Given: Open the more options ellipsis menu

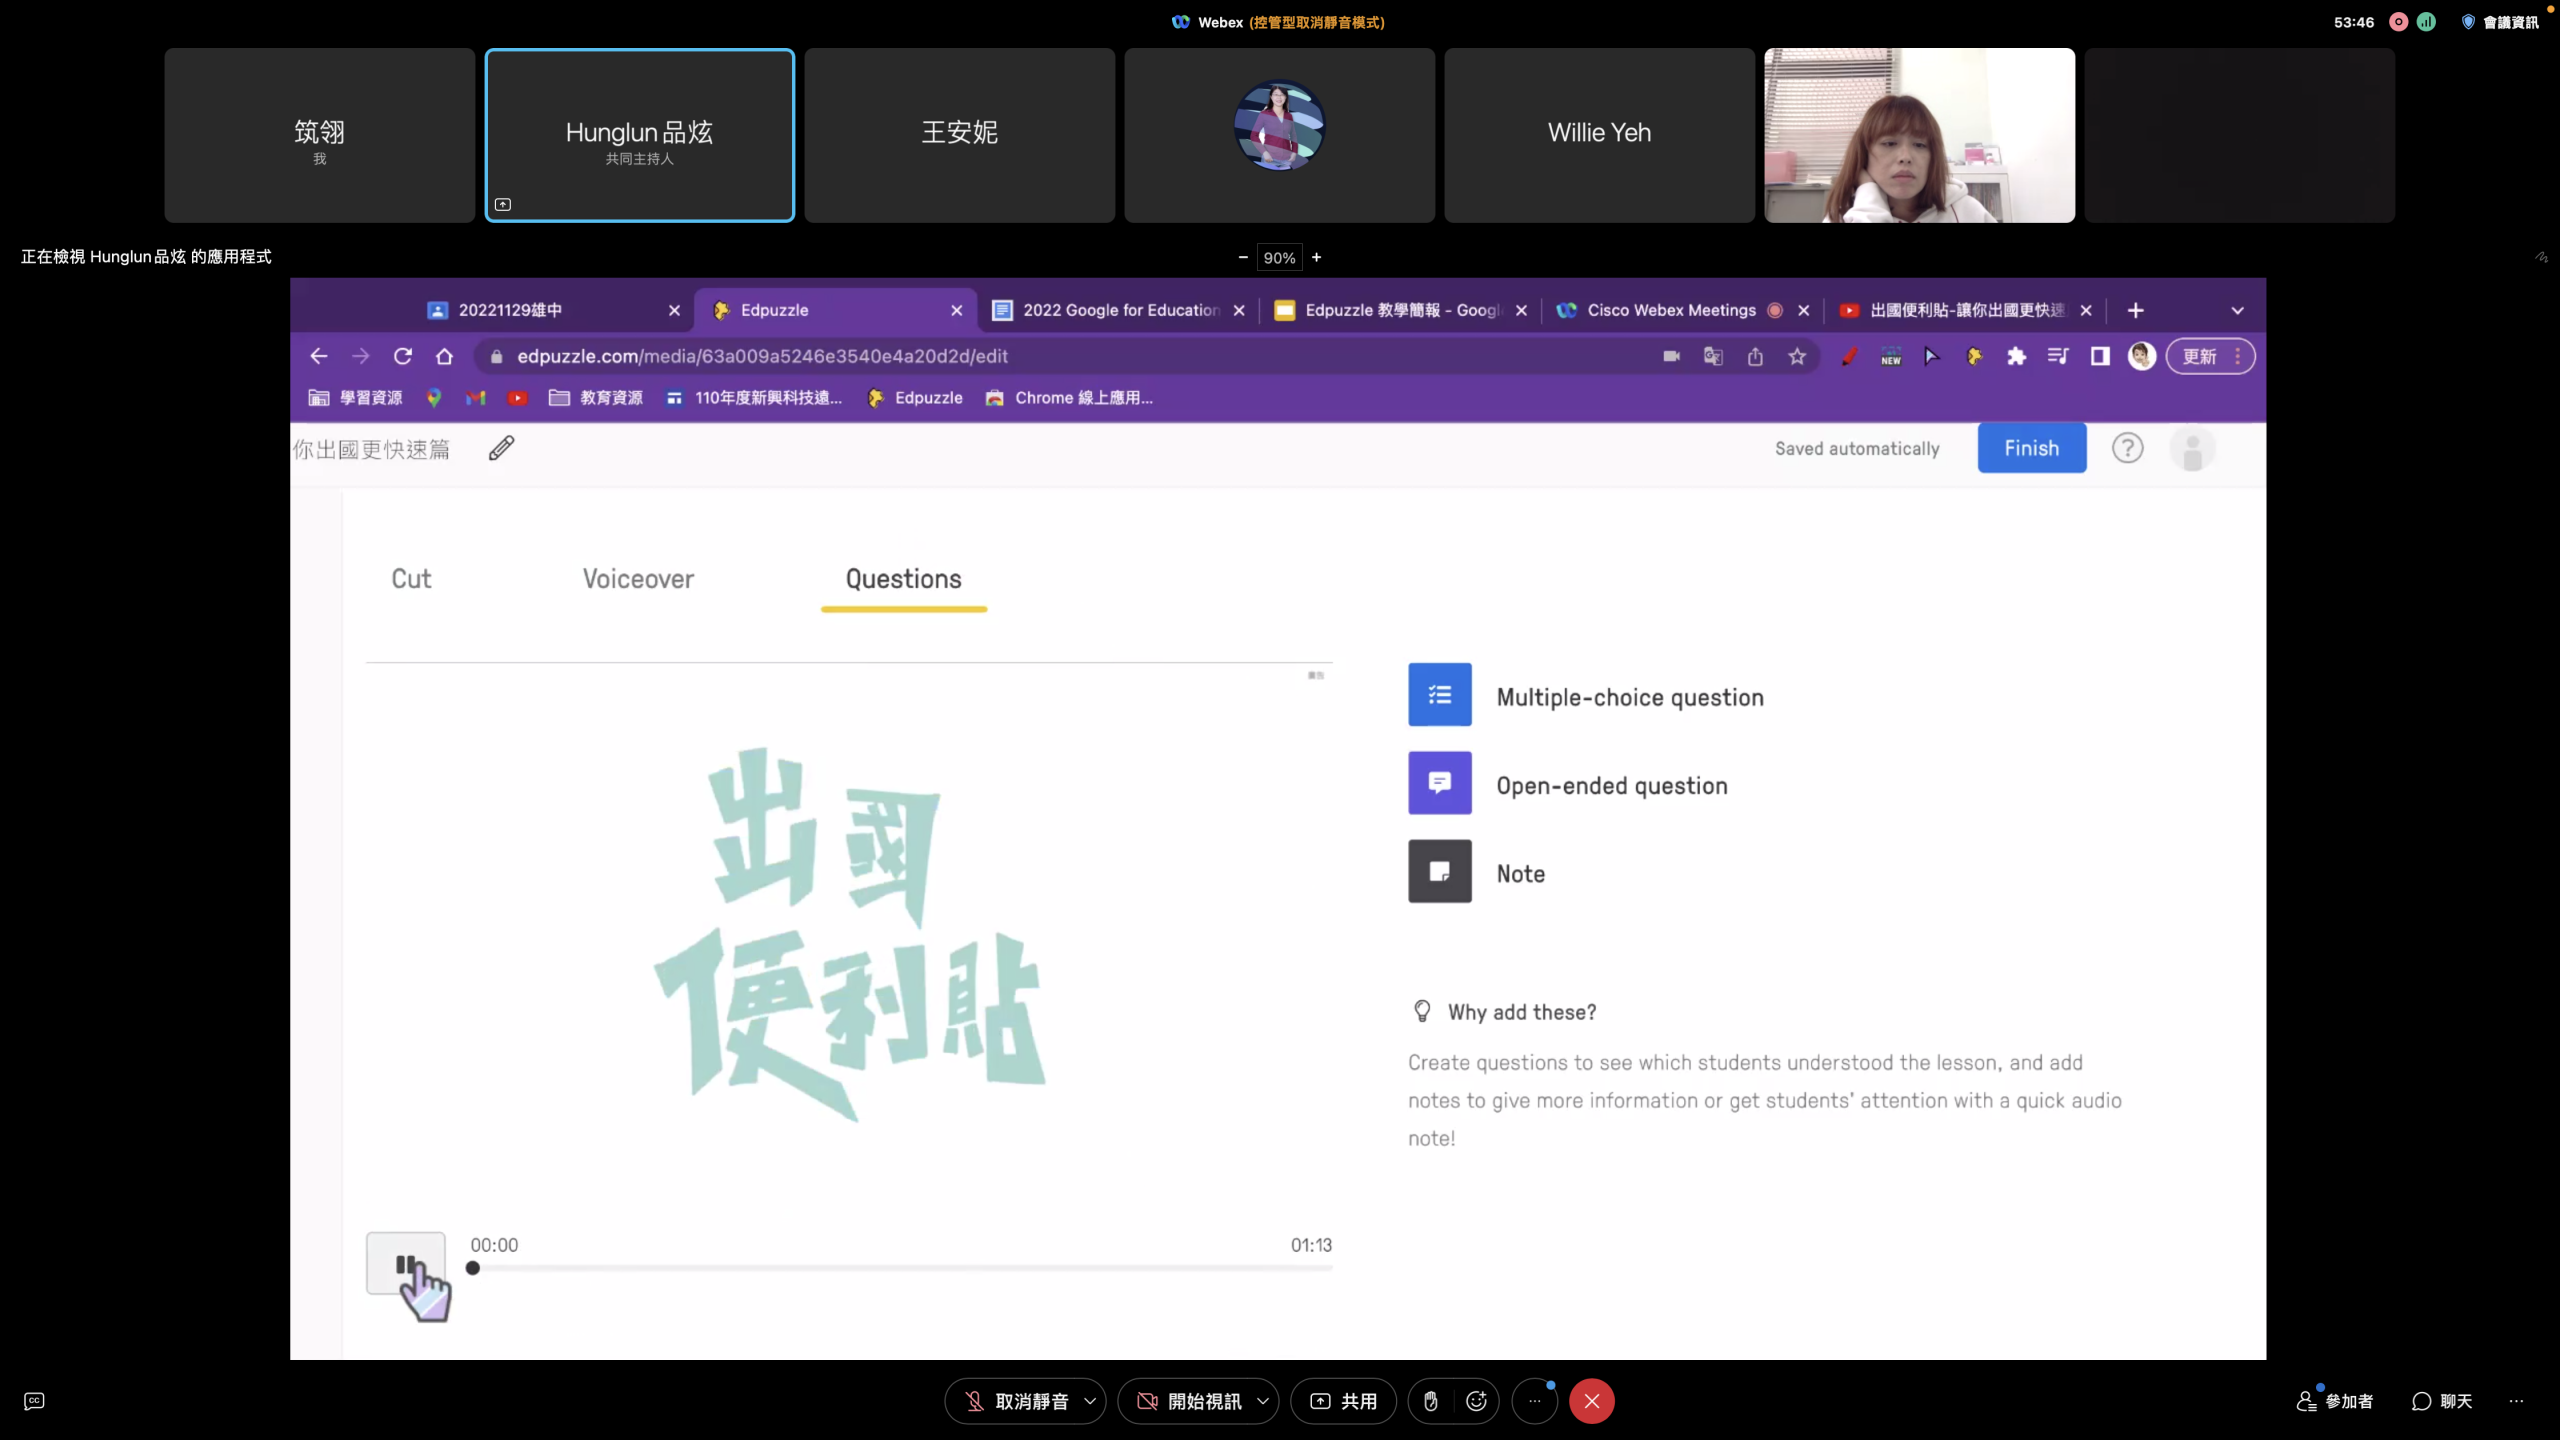Looking at the screenshot, I should point(1534,1401).
